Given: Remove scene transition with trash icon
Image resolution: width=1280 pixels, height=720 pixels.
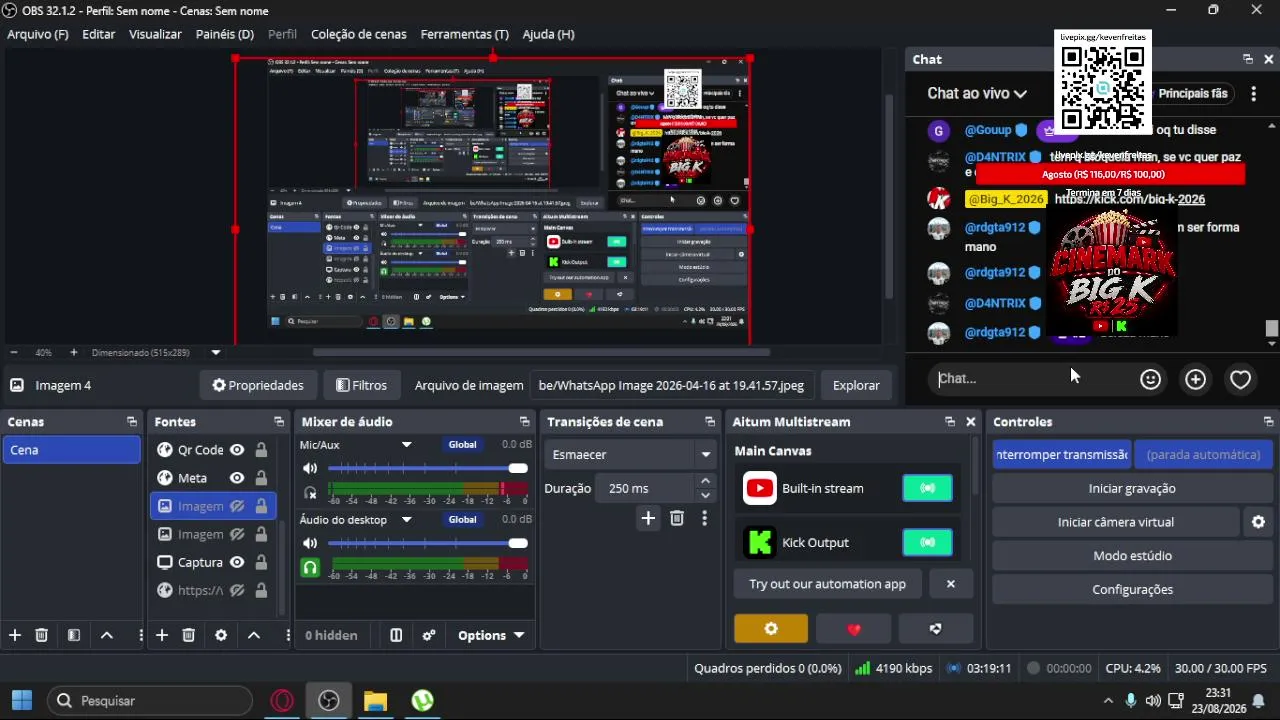Looking at the screenshot, I should (x=677, y=518).
